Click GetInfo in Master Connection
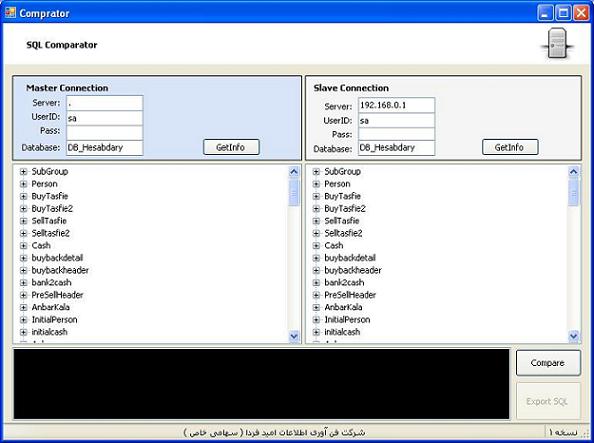The height and width of the screenshot is (443, 594). coord(231,147)
